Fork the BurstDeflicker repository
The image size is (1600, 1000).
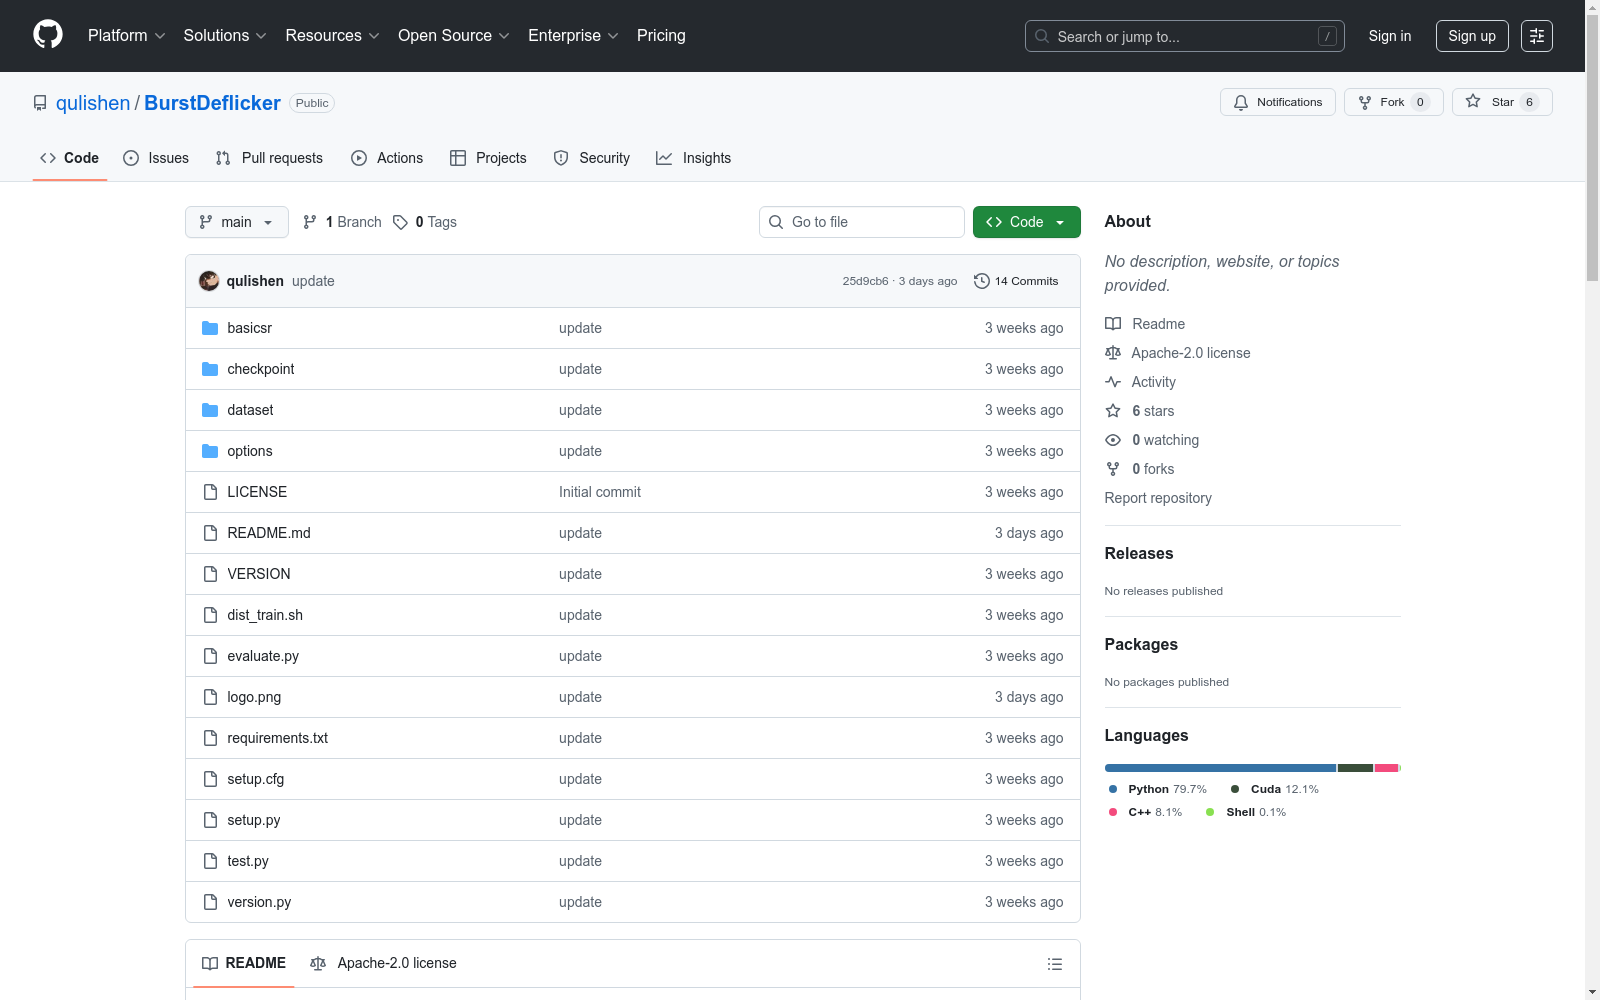coord(1394,102)
